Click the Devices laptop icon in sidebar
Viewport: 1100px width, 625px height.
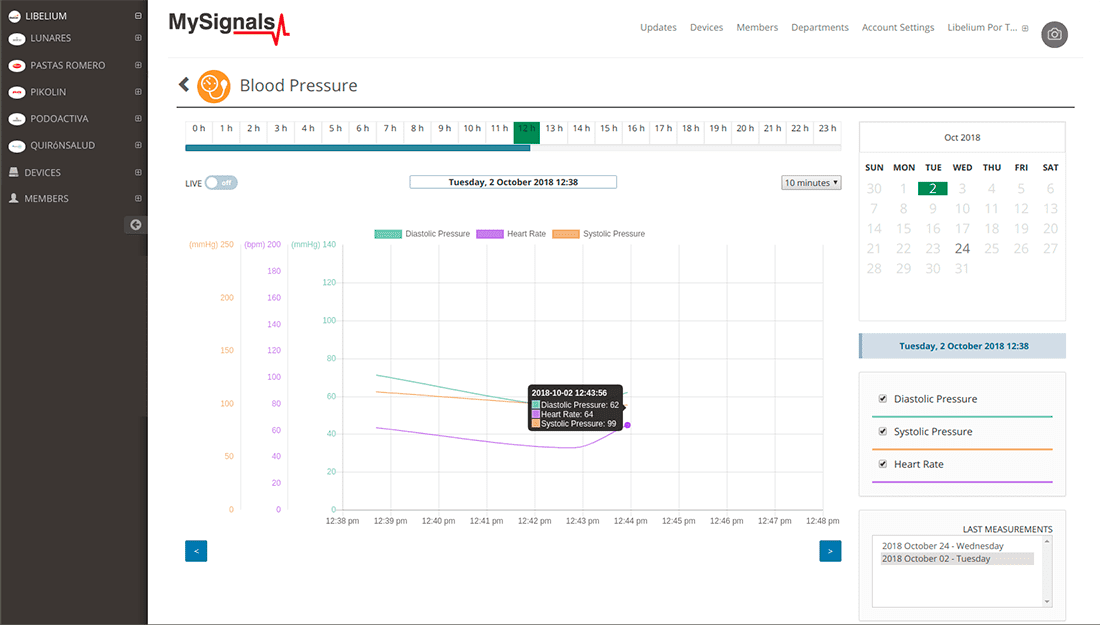[13, 172]
